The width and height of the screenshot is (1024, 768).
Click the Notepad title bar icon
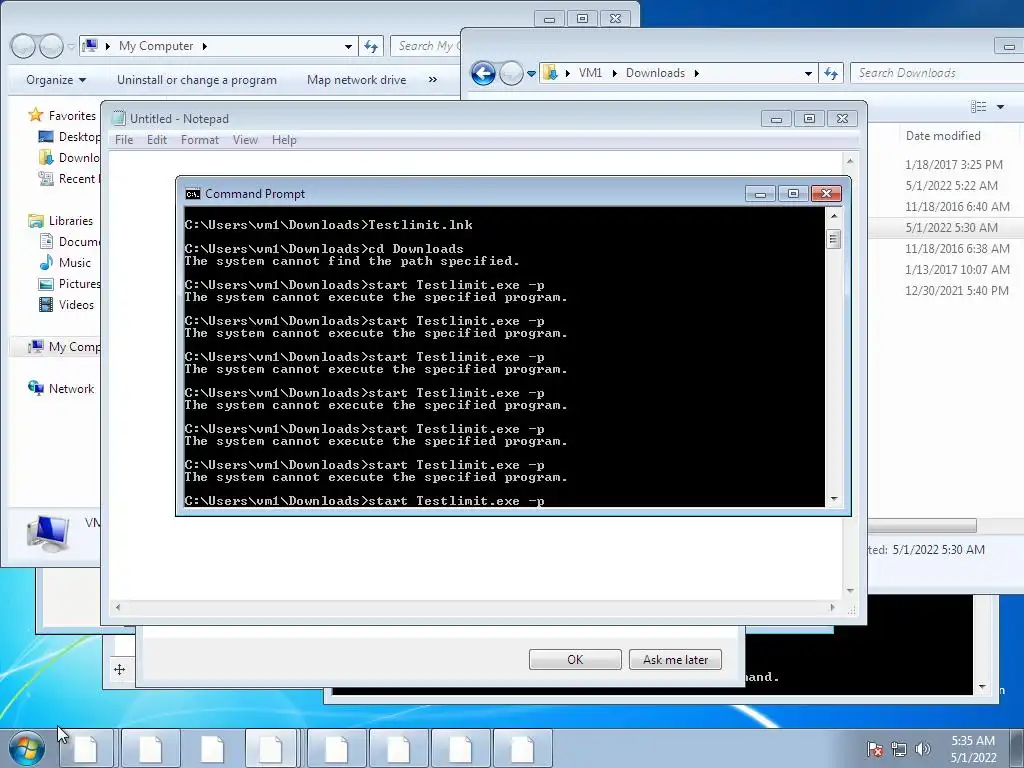click(x=119, y=118)
